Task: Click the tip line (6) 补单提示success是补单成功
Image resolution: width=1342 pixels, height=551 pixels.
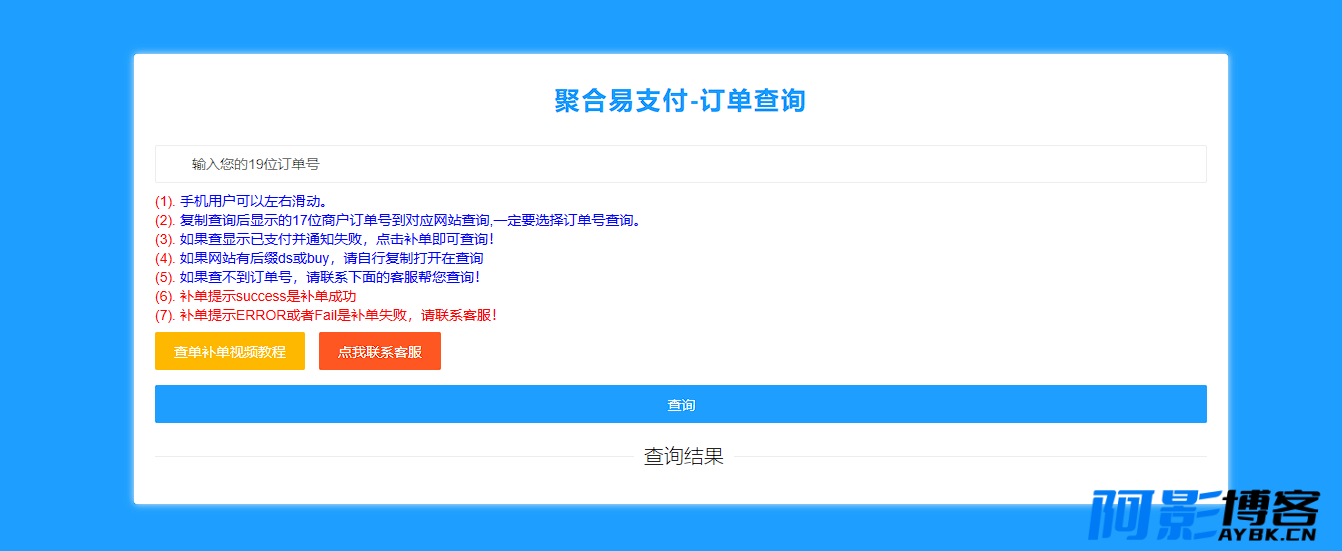Action: tap(256, 296)
